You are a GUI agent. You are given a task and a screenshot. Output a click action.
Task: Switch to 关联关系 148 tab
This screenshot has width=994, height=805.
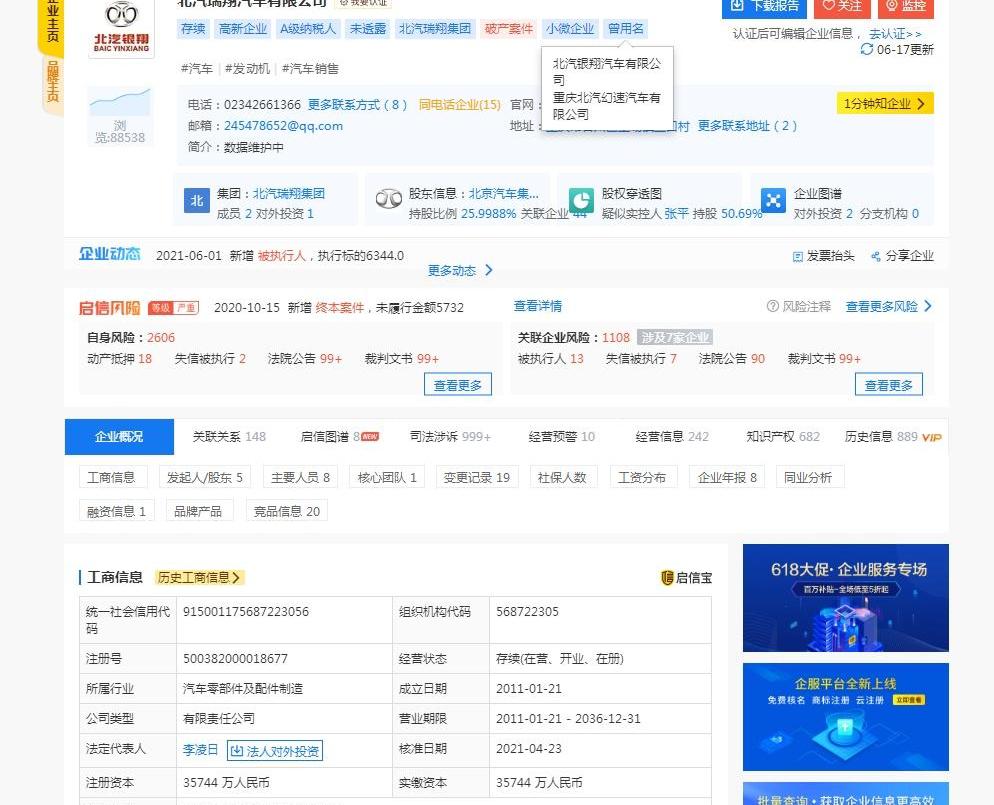[x=229, y=437]
